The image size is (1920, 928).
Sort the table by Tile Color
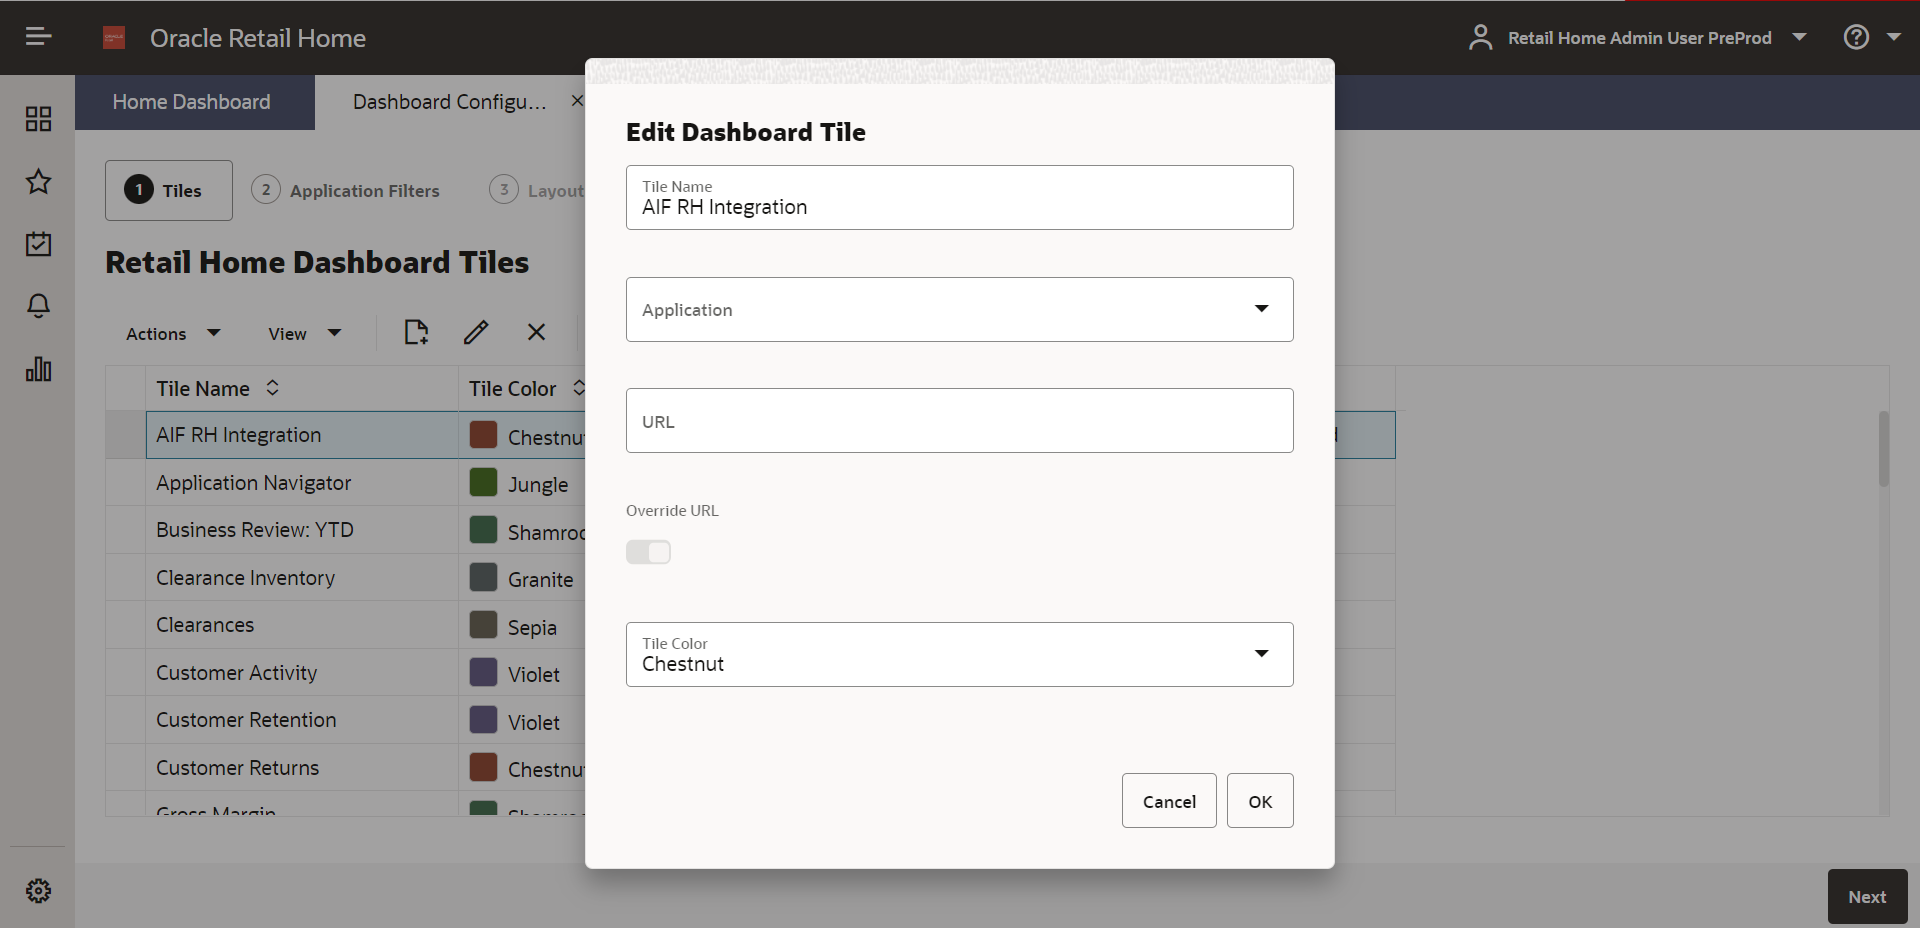click(x=579, y=388)
